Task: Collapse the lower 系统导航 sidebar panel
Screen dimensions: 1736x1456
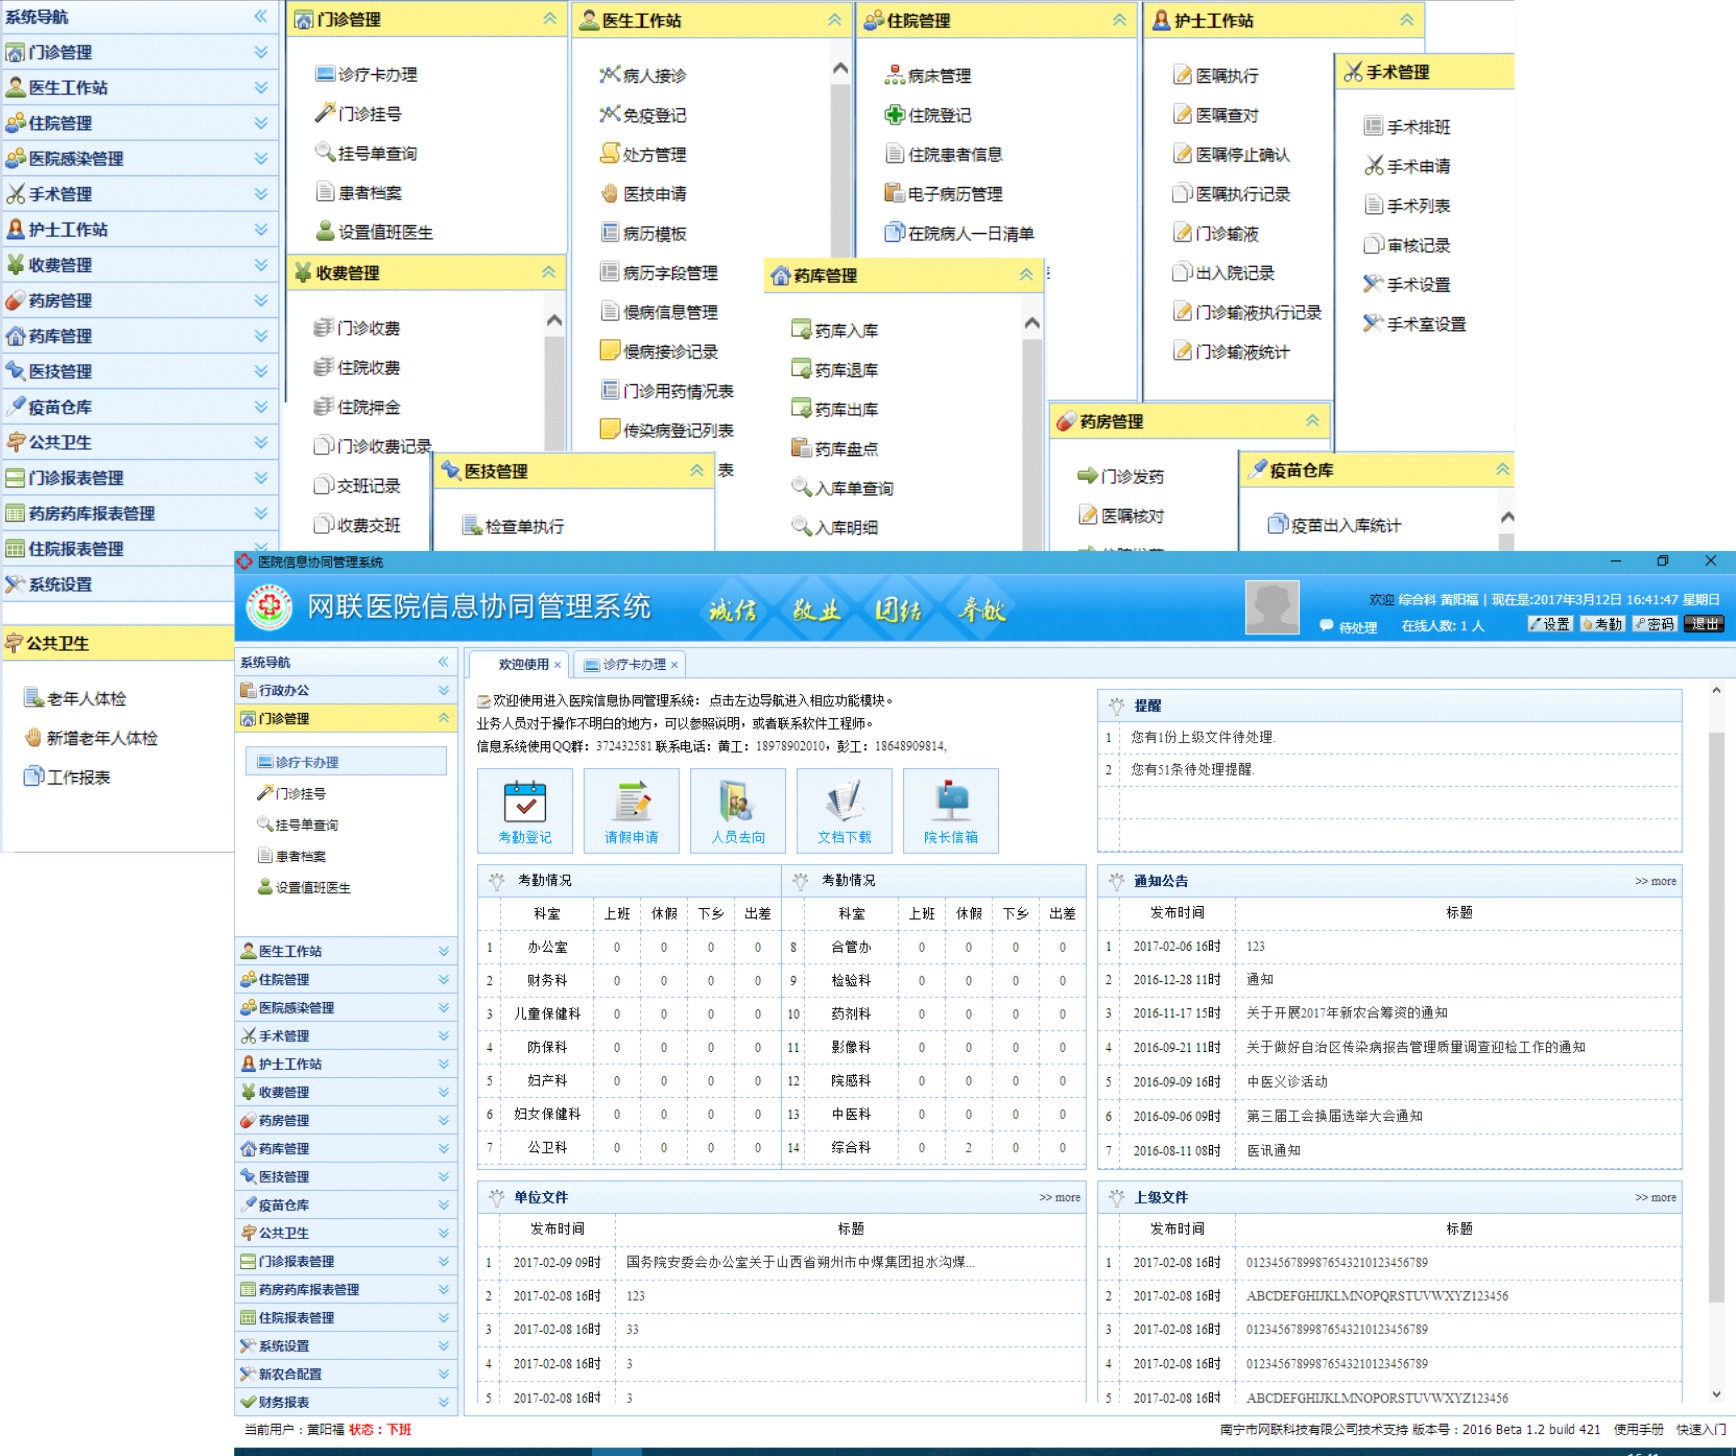Action: 443,662
